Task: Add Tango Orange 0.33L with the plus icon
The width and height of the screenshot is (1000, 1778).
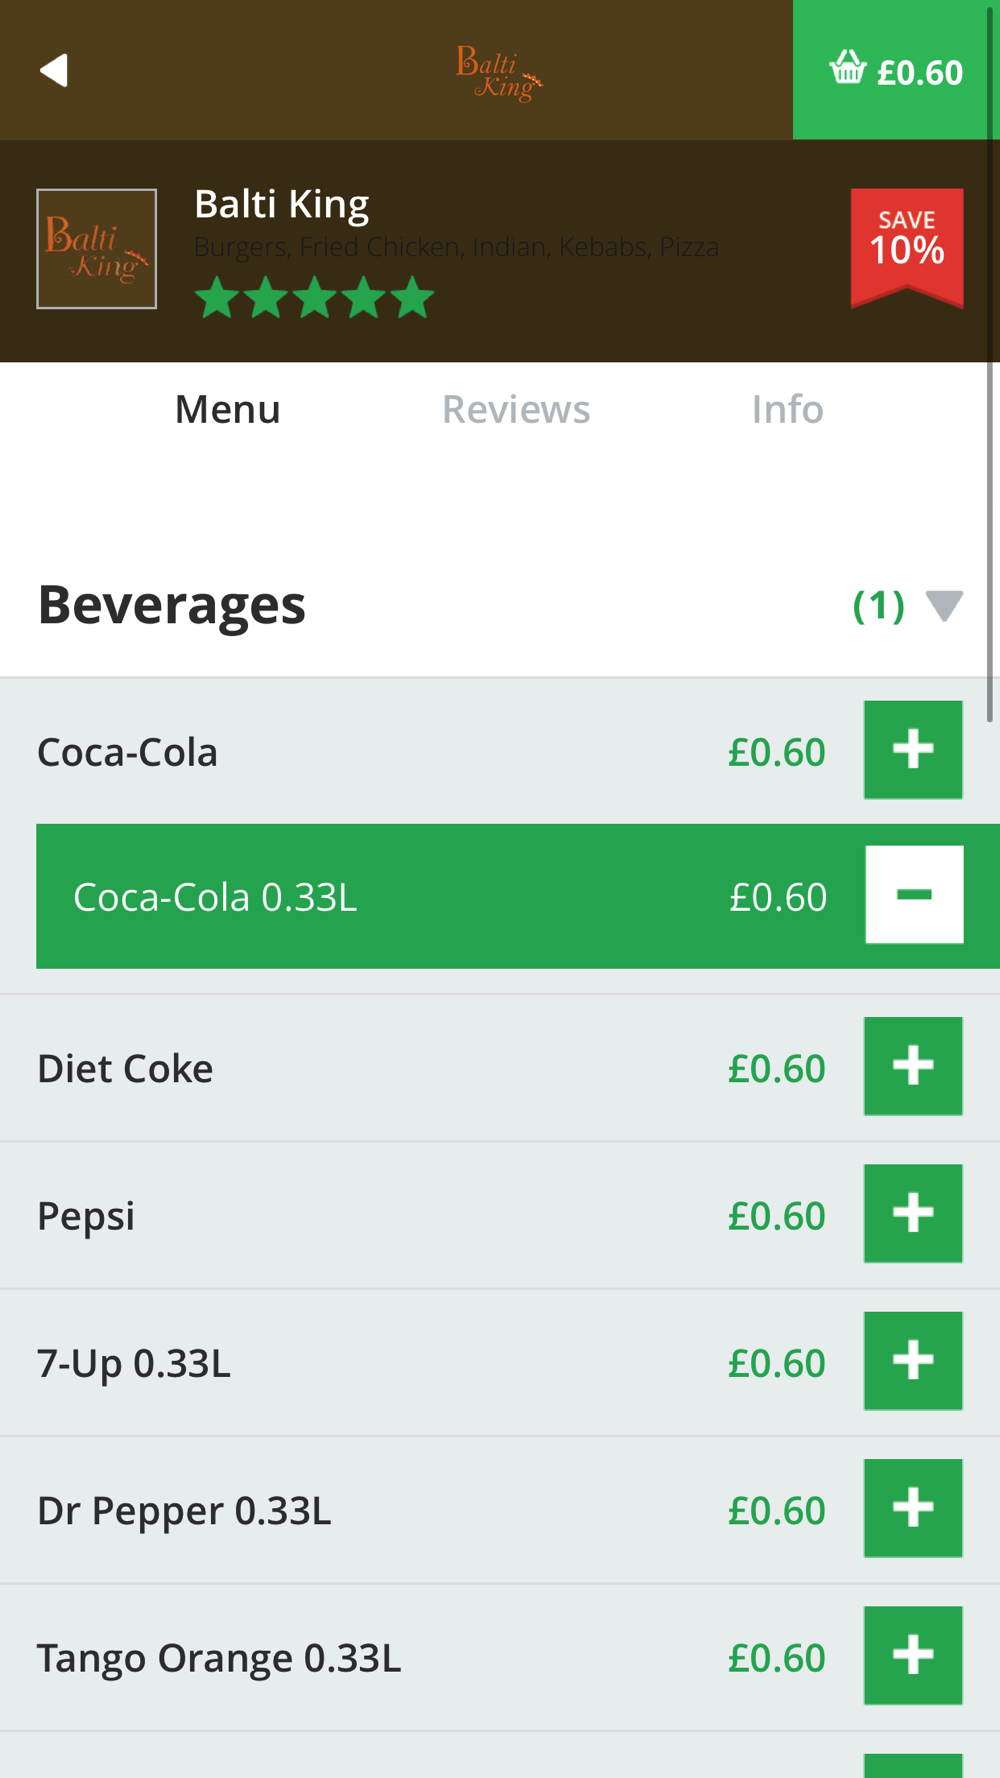Action: (913, 1656)
